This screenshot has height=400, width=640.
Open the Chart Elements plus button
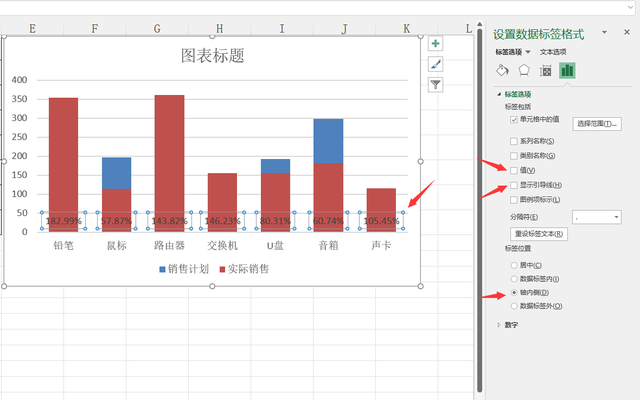pyautogui.click(x=436, y=43)
